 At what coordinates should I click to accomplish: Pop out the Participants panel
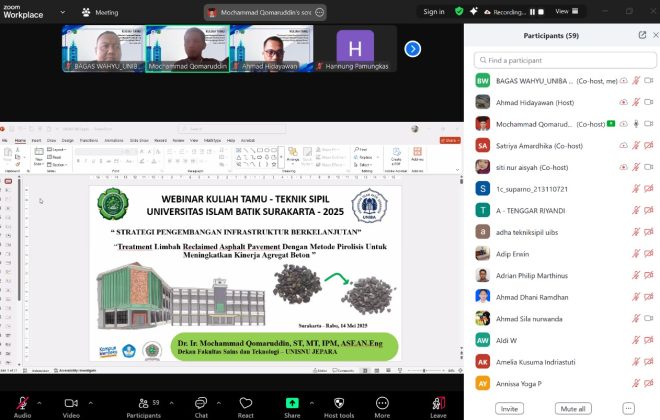642,35
